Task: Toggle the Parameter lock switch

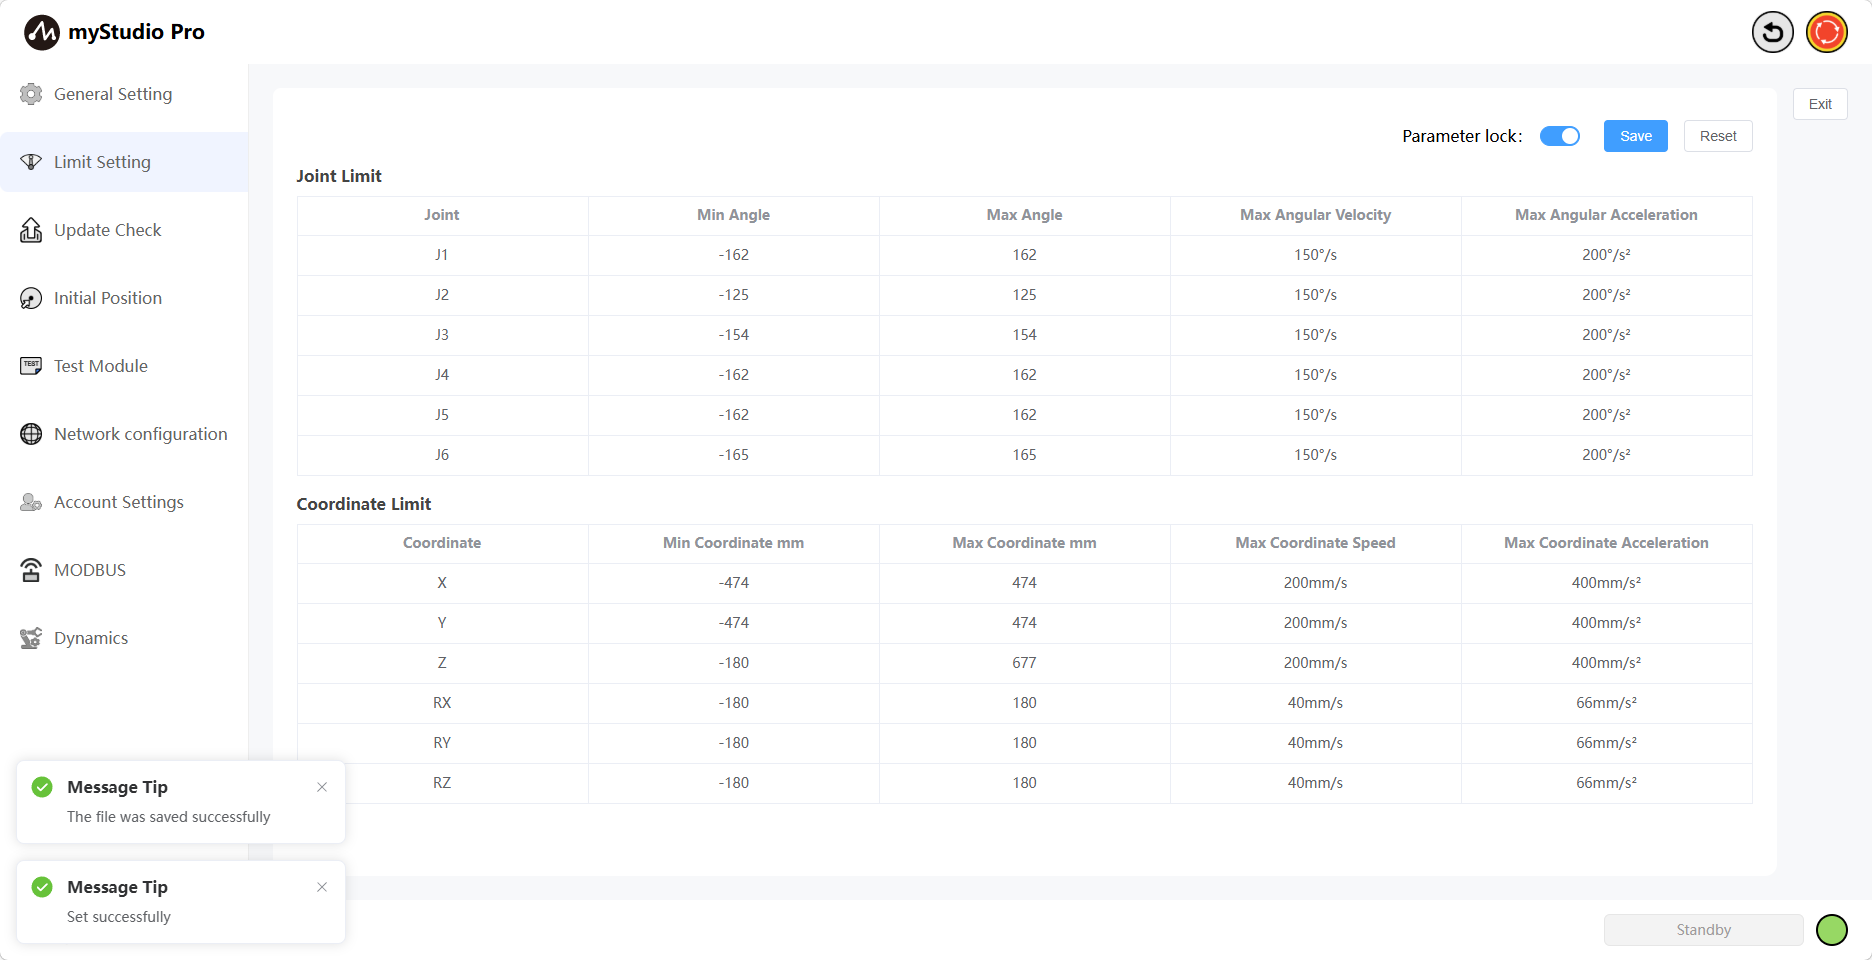Action: point(1559,136)
